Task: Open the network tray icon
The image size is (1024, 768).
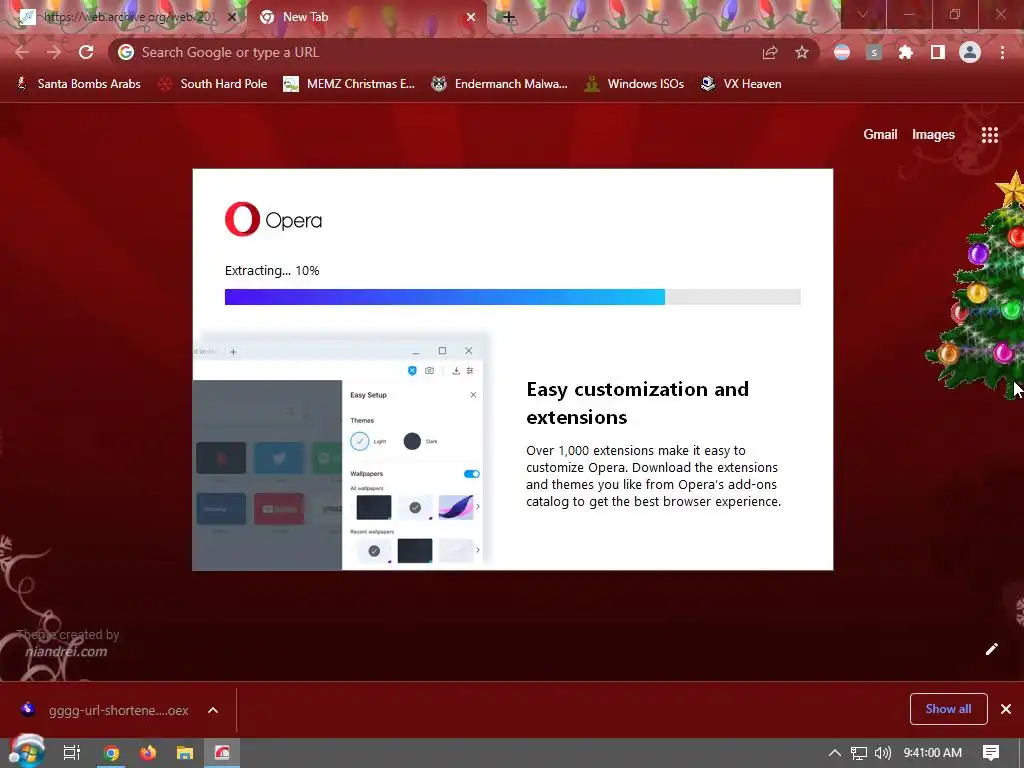Action: pos(859,753)
